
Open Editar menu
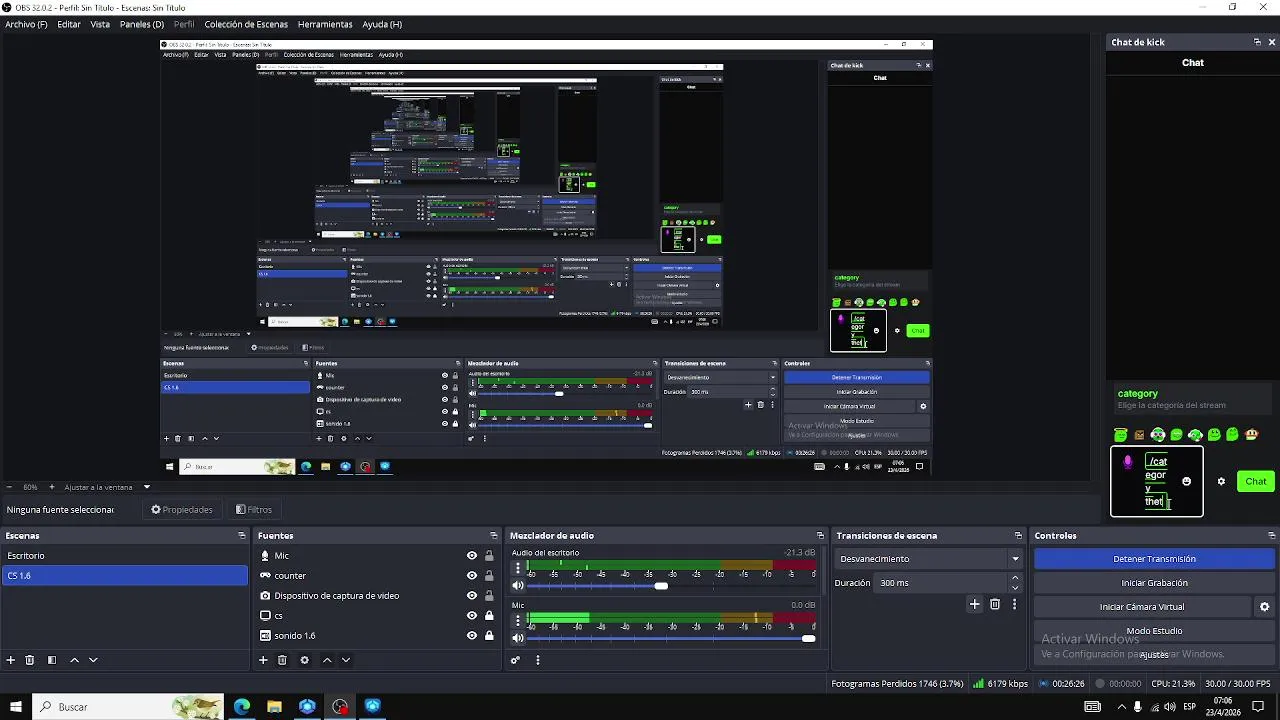(69, 24)
